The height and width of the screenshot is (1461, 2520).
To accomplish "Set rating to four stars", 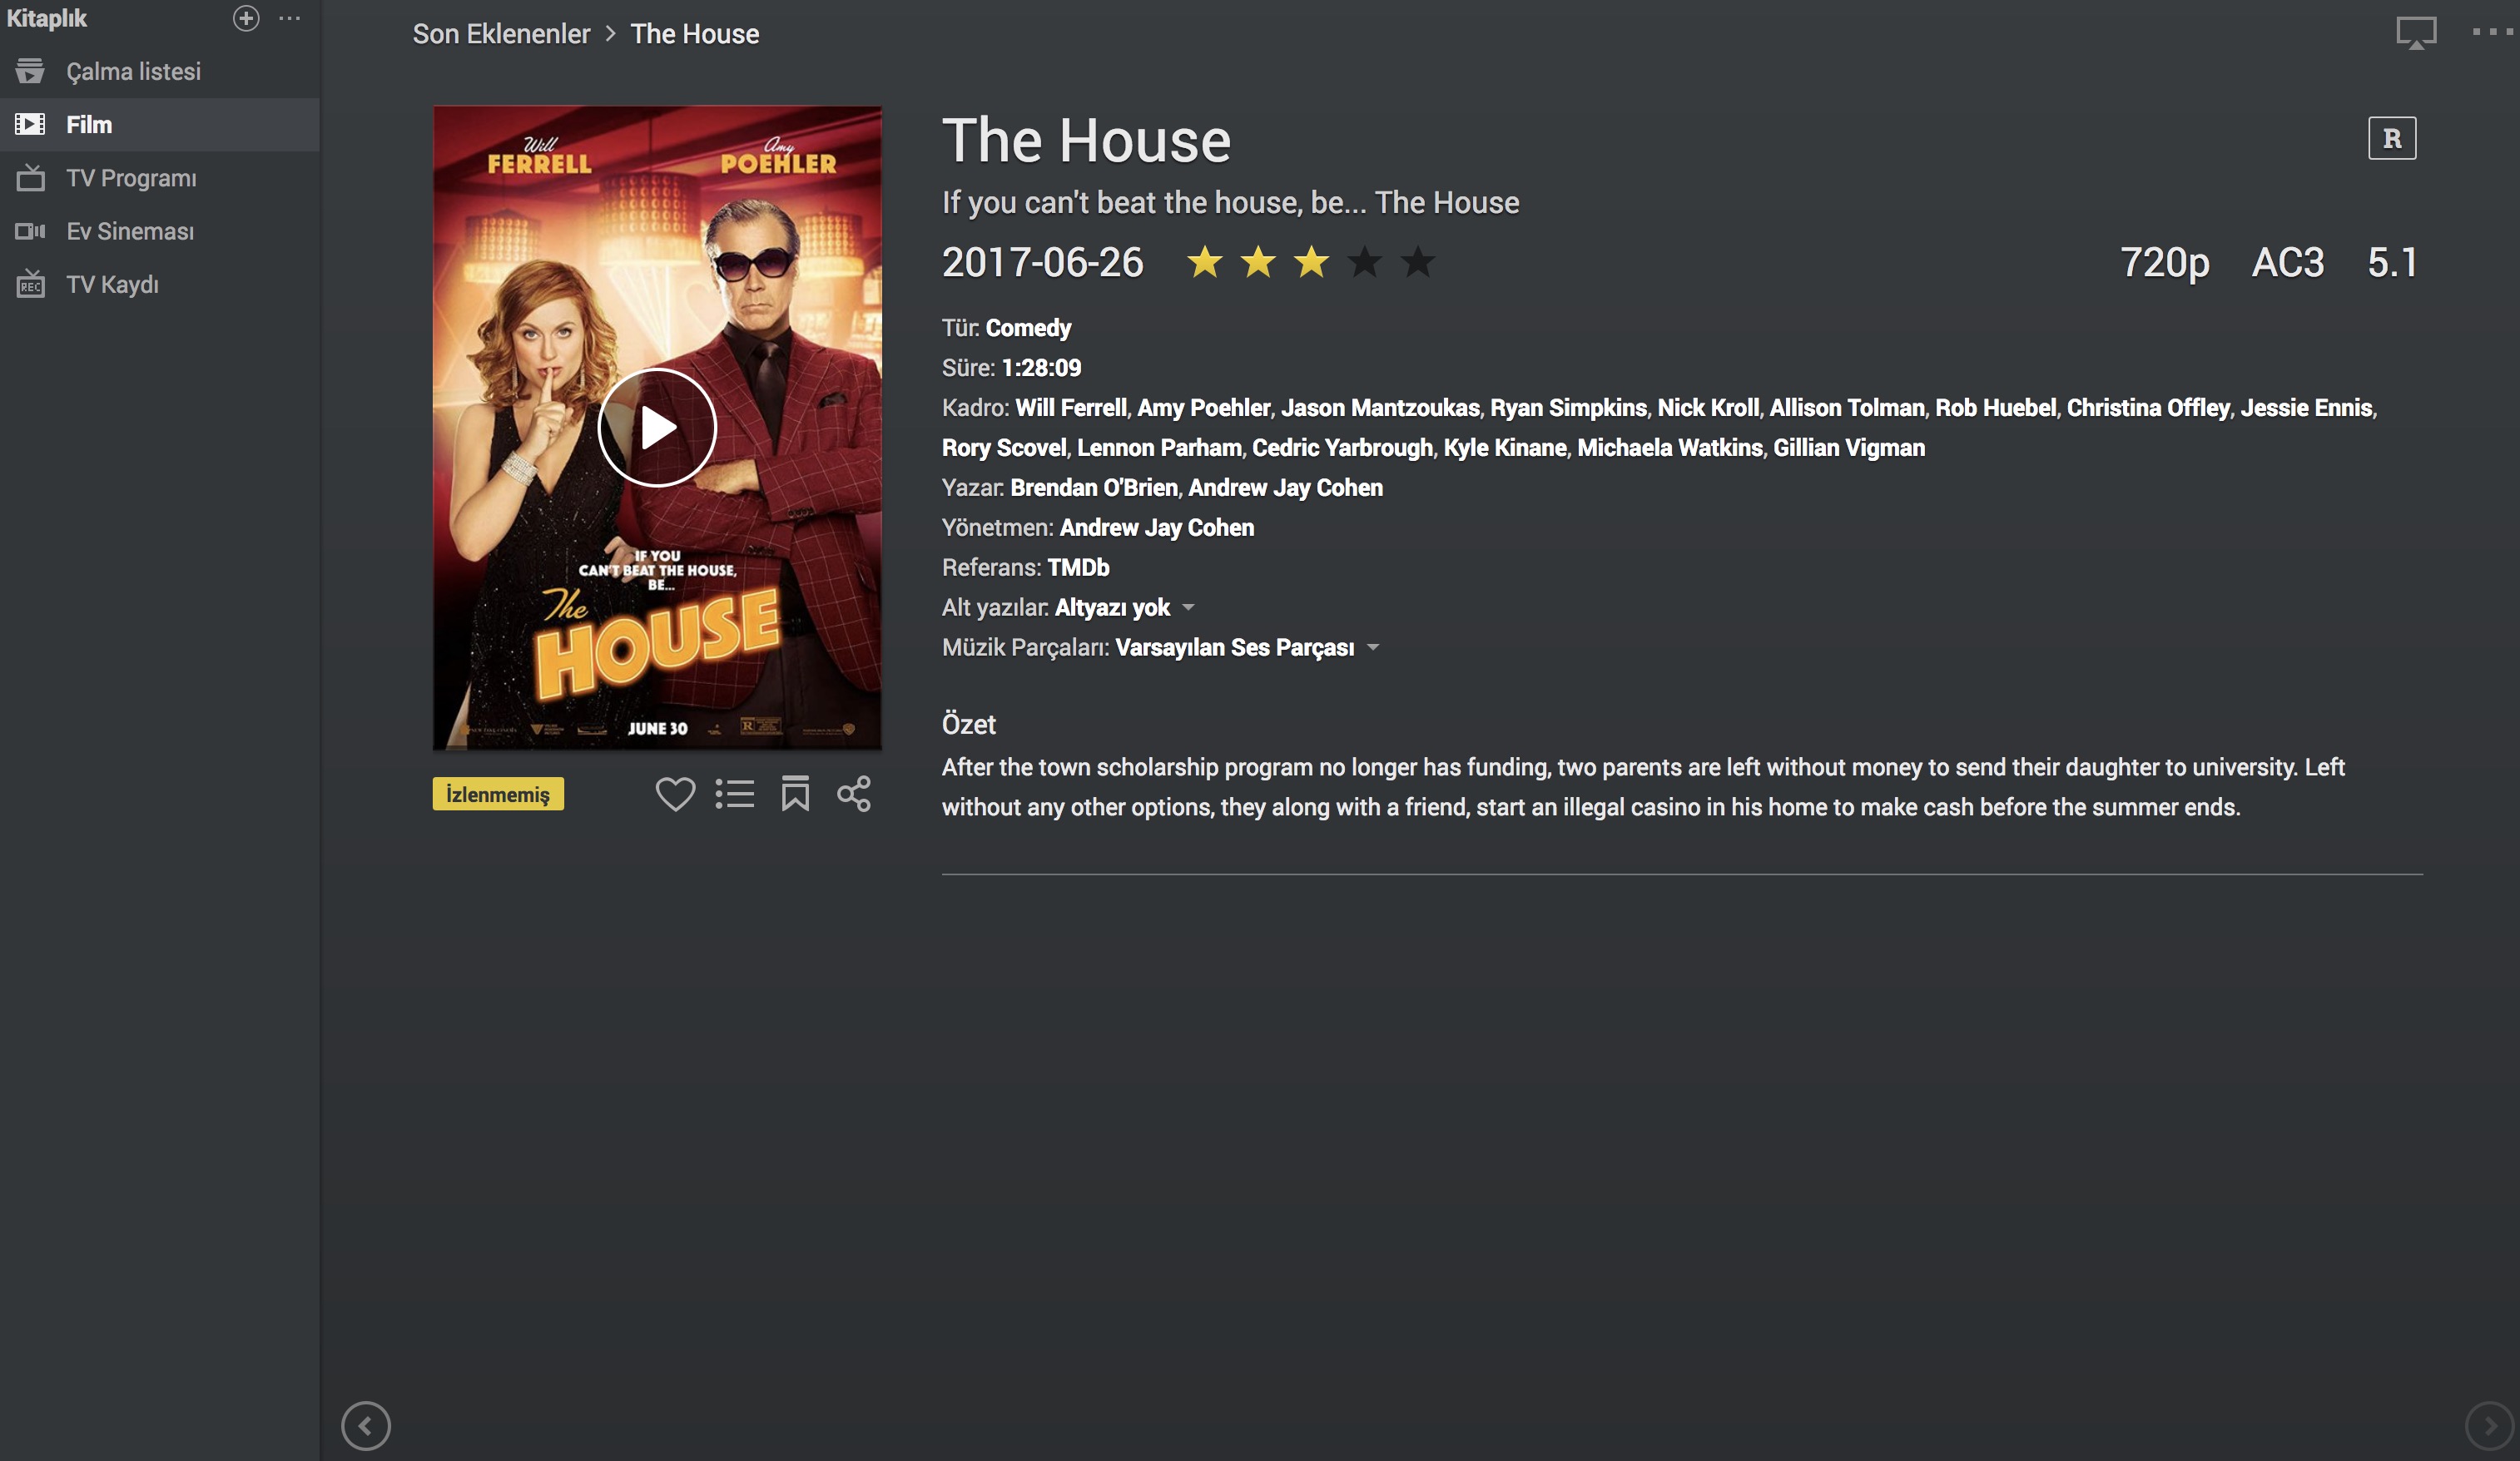I will pyautogui.click(x=1365, y=262).
